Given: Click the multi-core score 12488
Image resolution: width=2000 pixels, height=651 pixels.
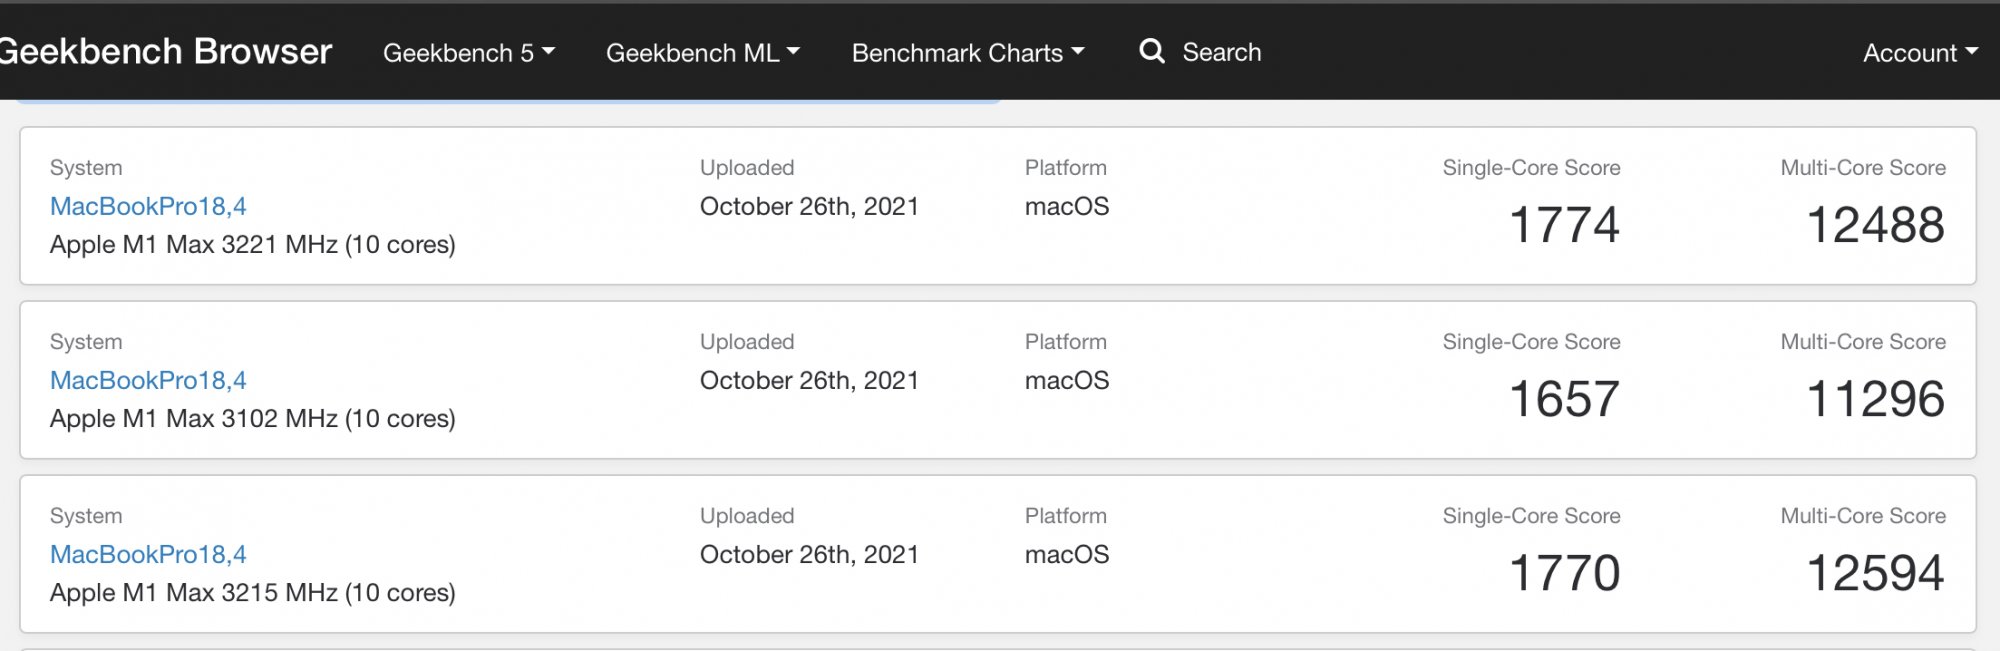Looking at the screenshot, I should click(1875, 225).
